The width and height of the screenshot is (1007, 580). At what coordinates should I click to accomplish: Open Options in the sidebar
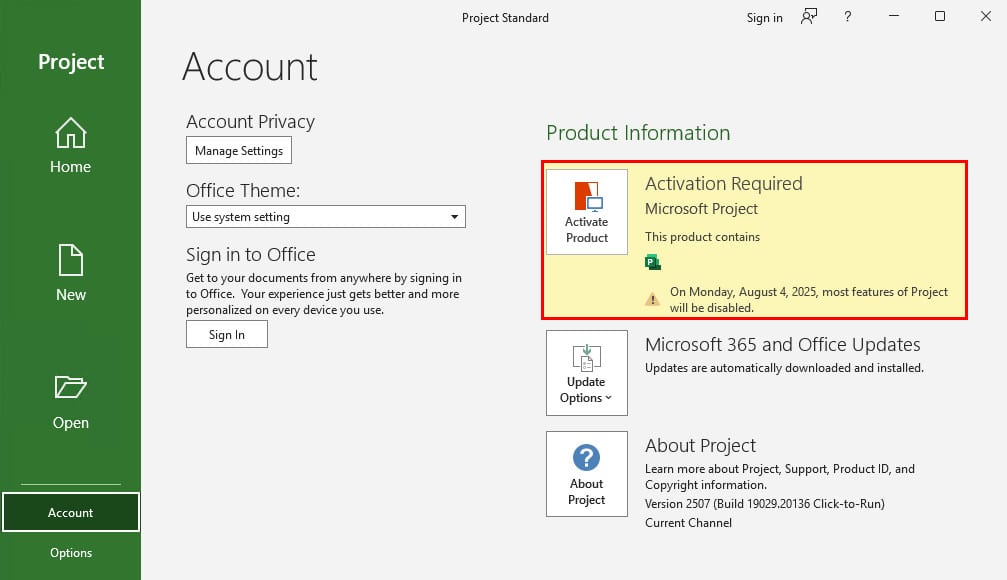pos(71,552)
